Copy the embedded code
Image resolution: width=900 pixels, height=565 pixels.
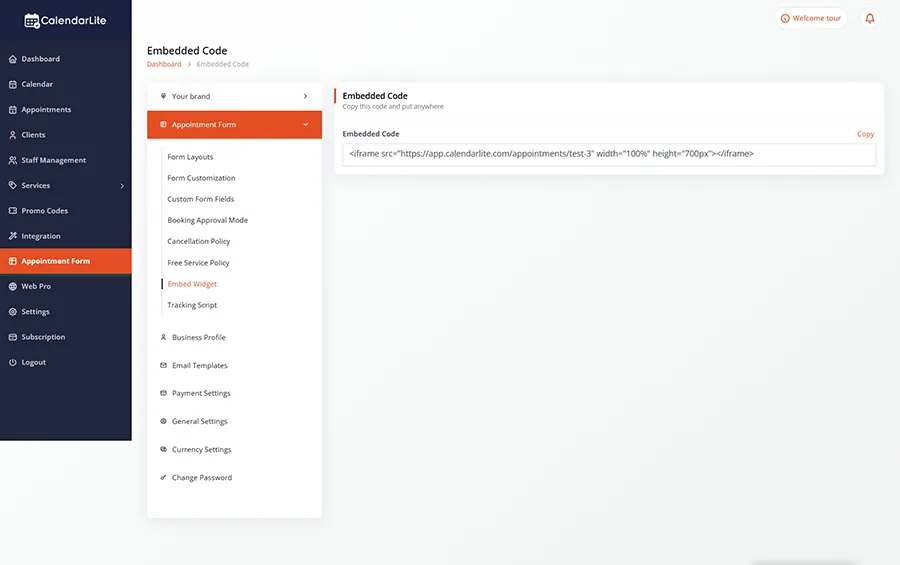click(865, 134)
